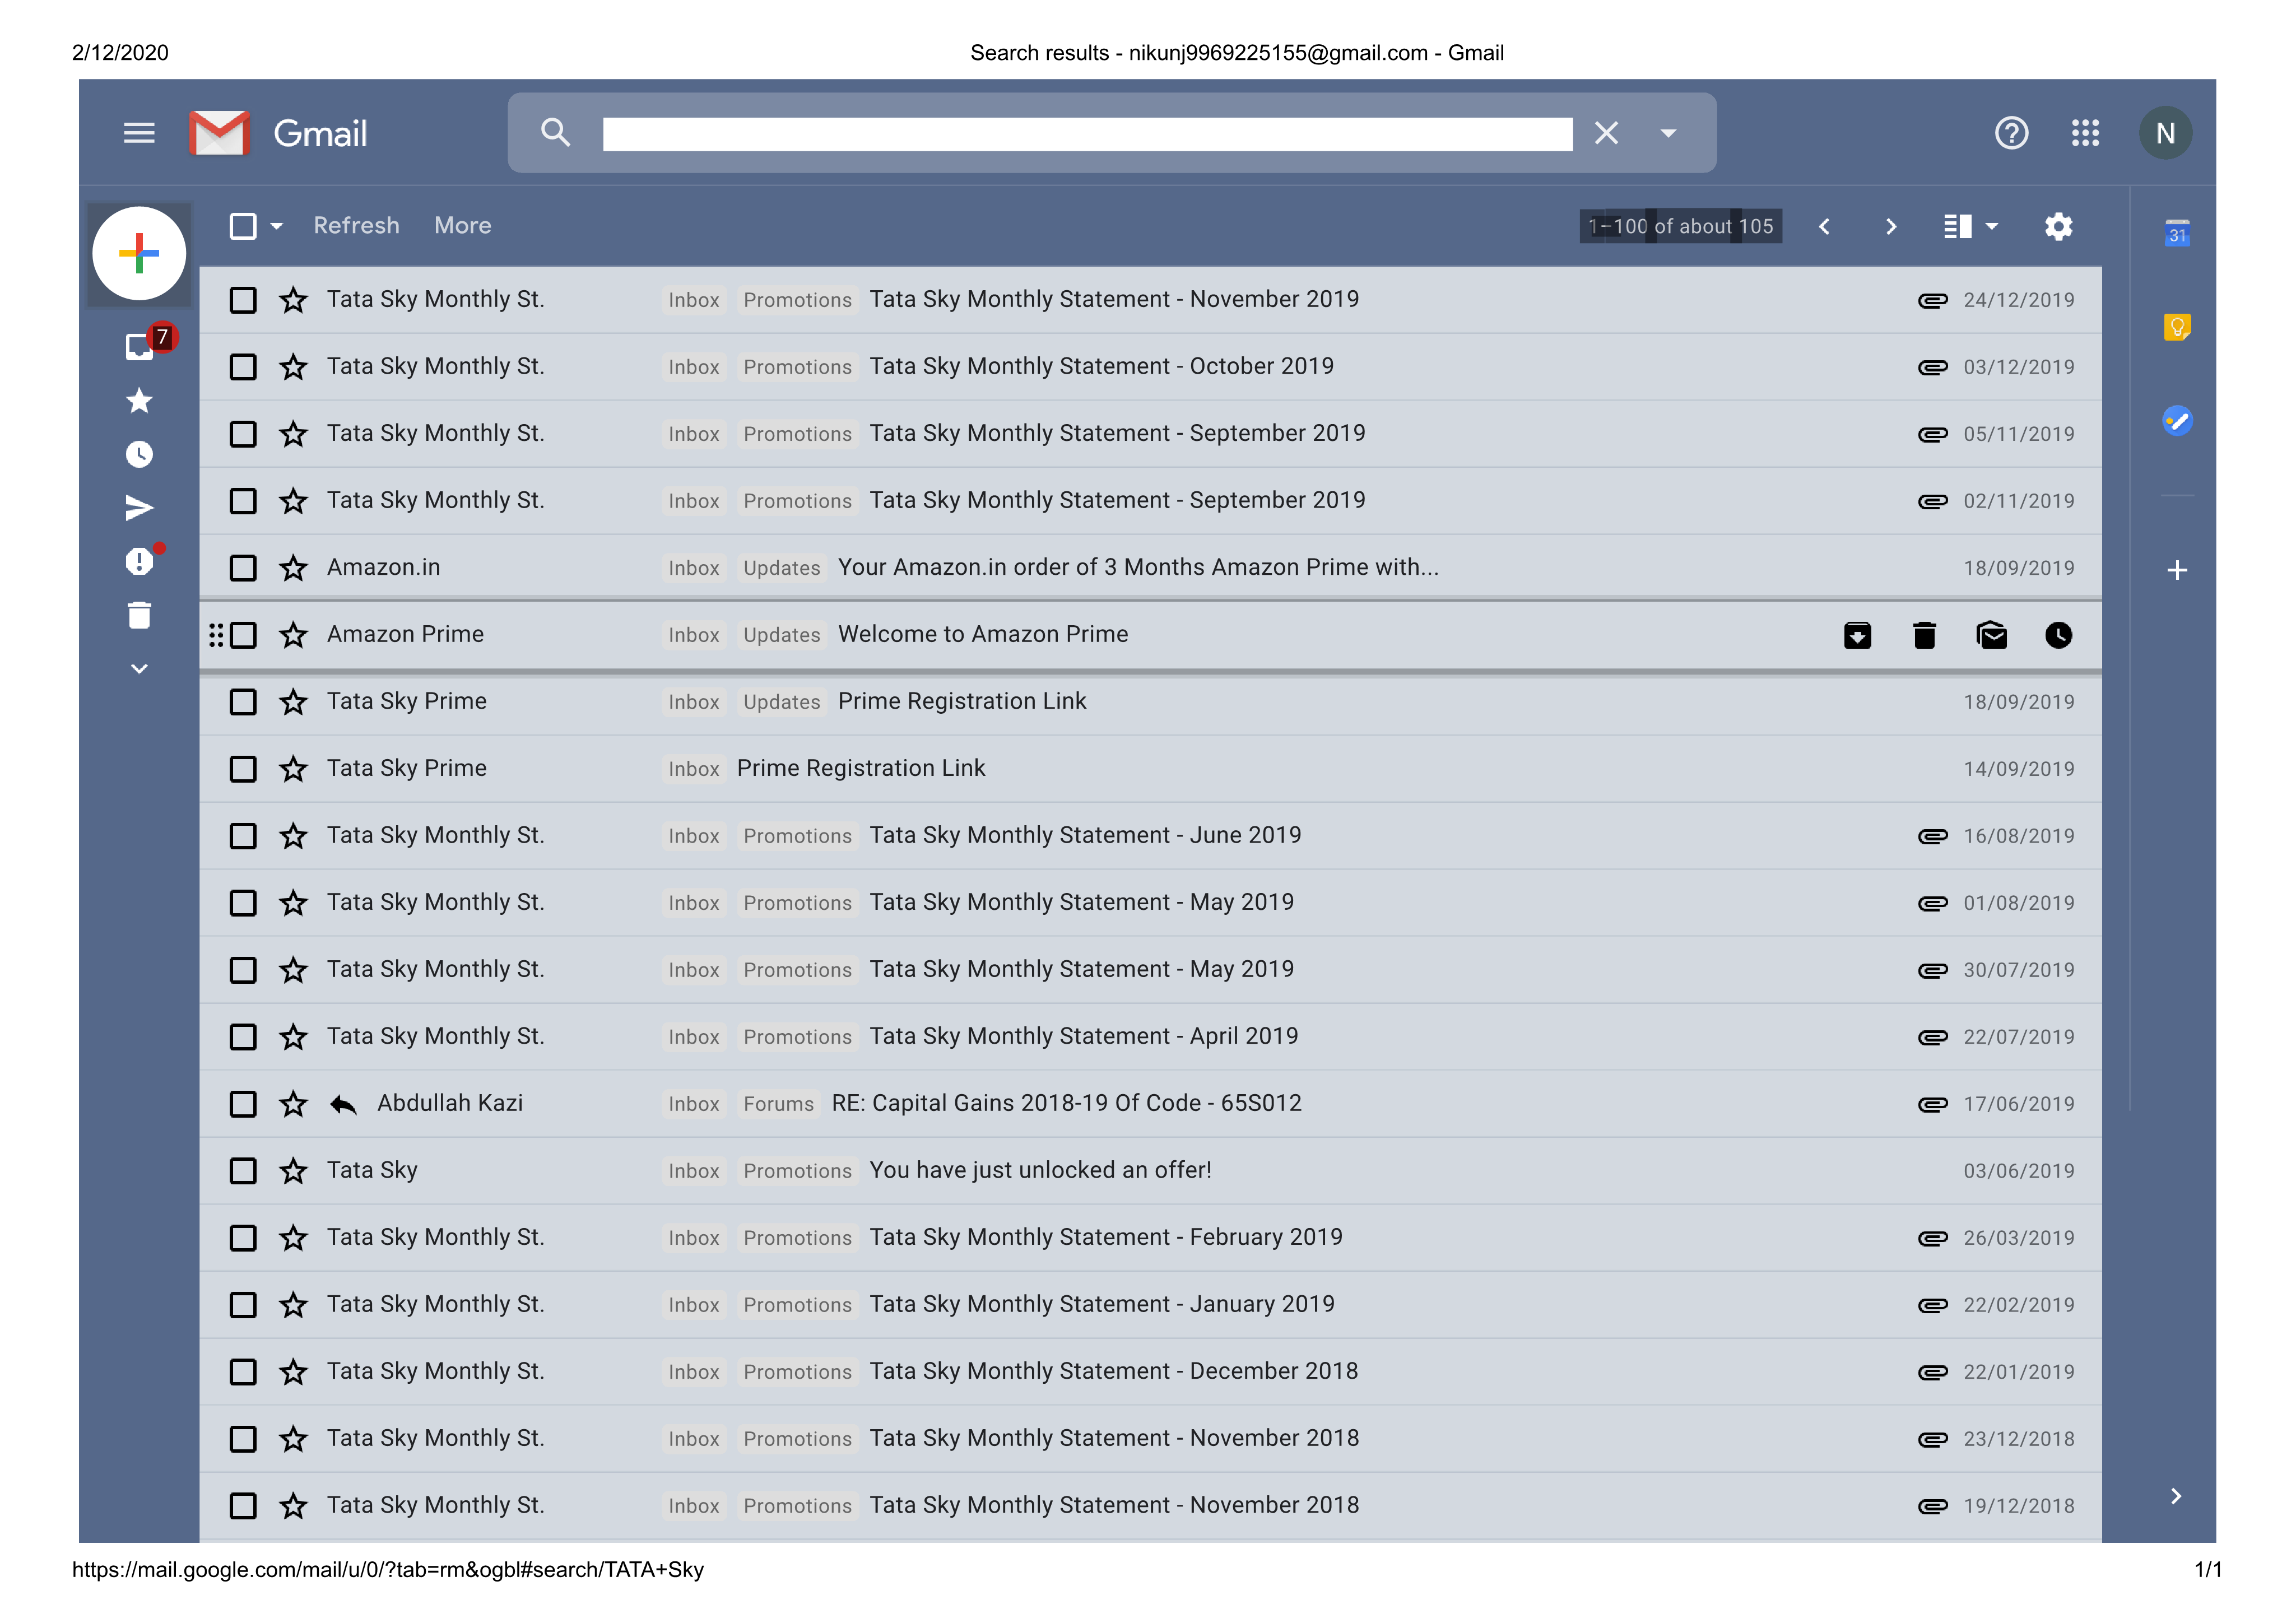Open the Settings gear
Image resolution: width=2296 pixels, height=1623 pixels.
pos(2058,227)
